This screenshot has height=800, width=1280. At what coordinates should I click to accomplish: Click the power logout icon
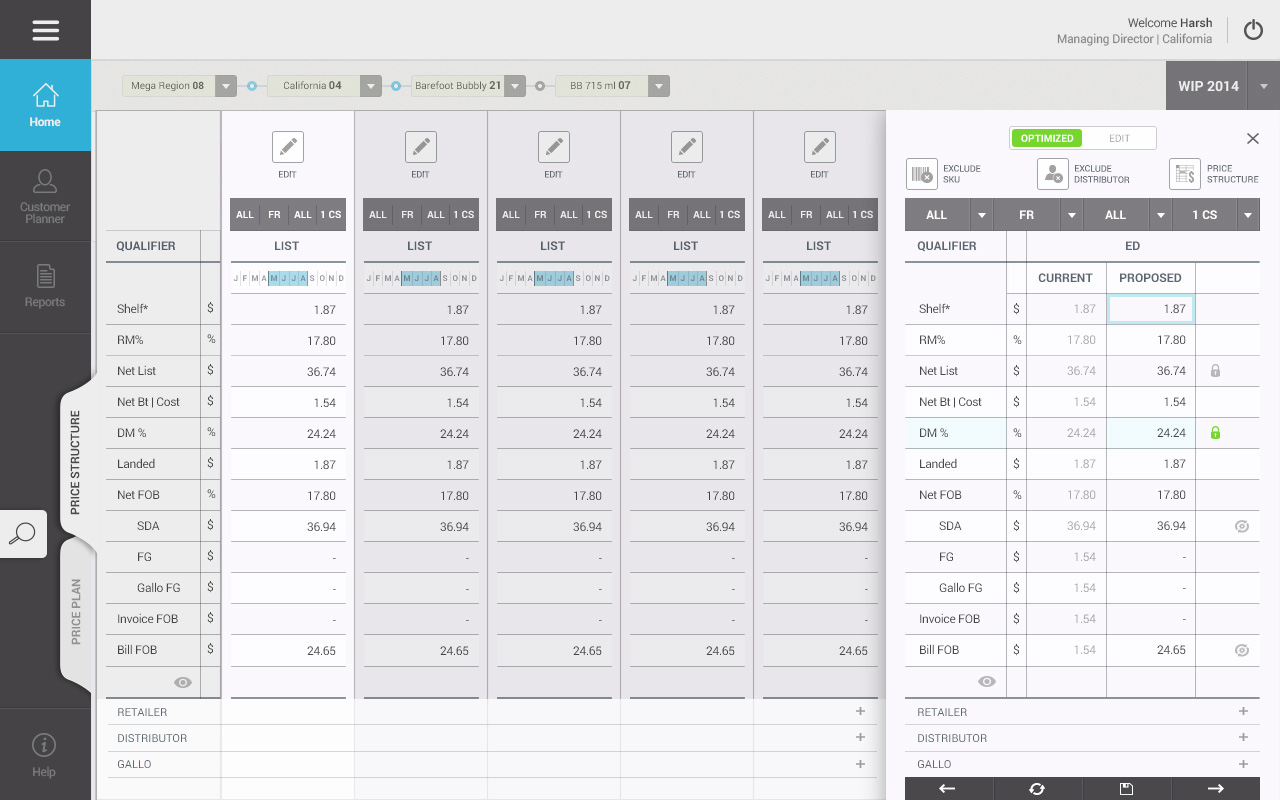(1253, 30)
